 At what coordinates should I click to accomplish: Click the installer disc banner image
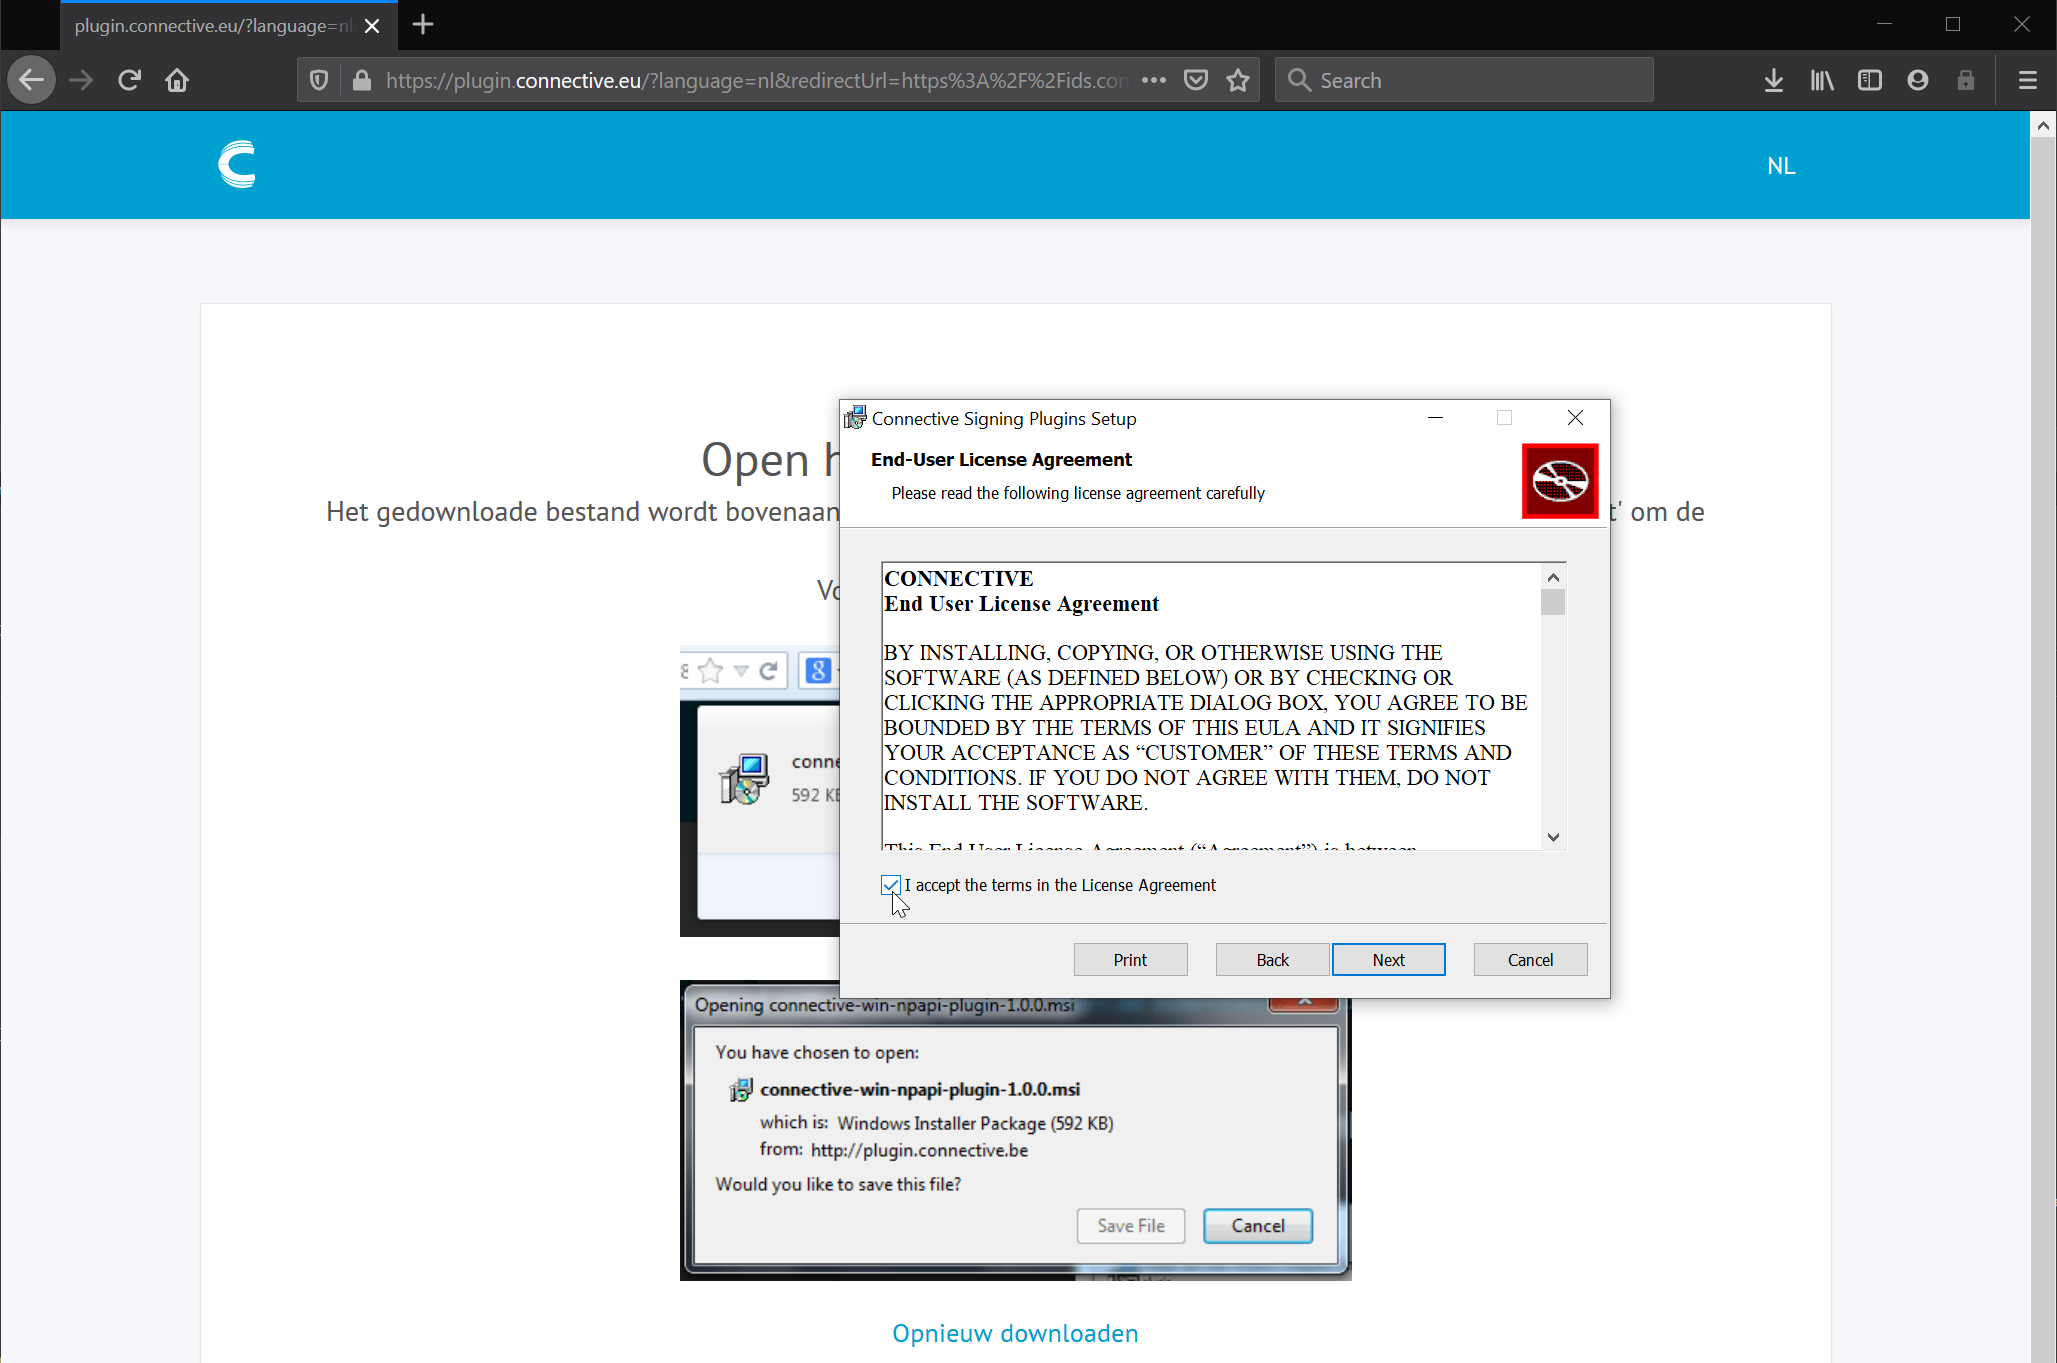pos(1560,481)
